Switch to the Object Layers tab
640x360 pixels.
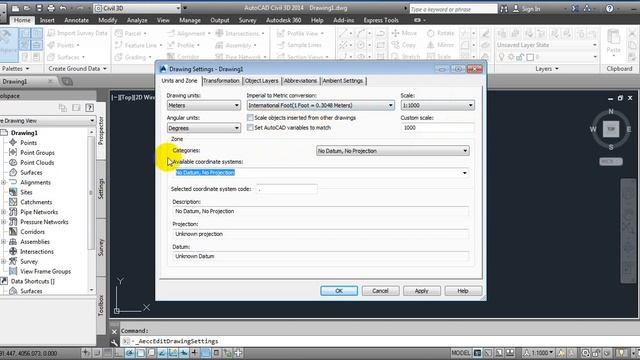coord(261,81)
